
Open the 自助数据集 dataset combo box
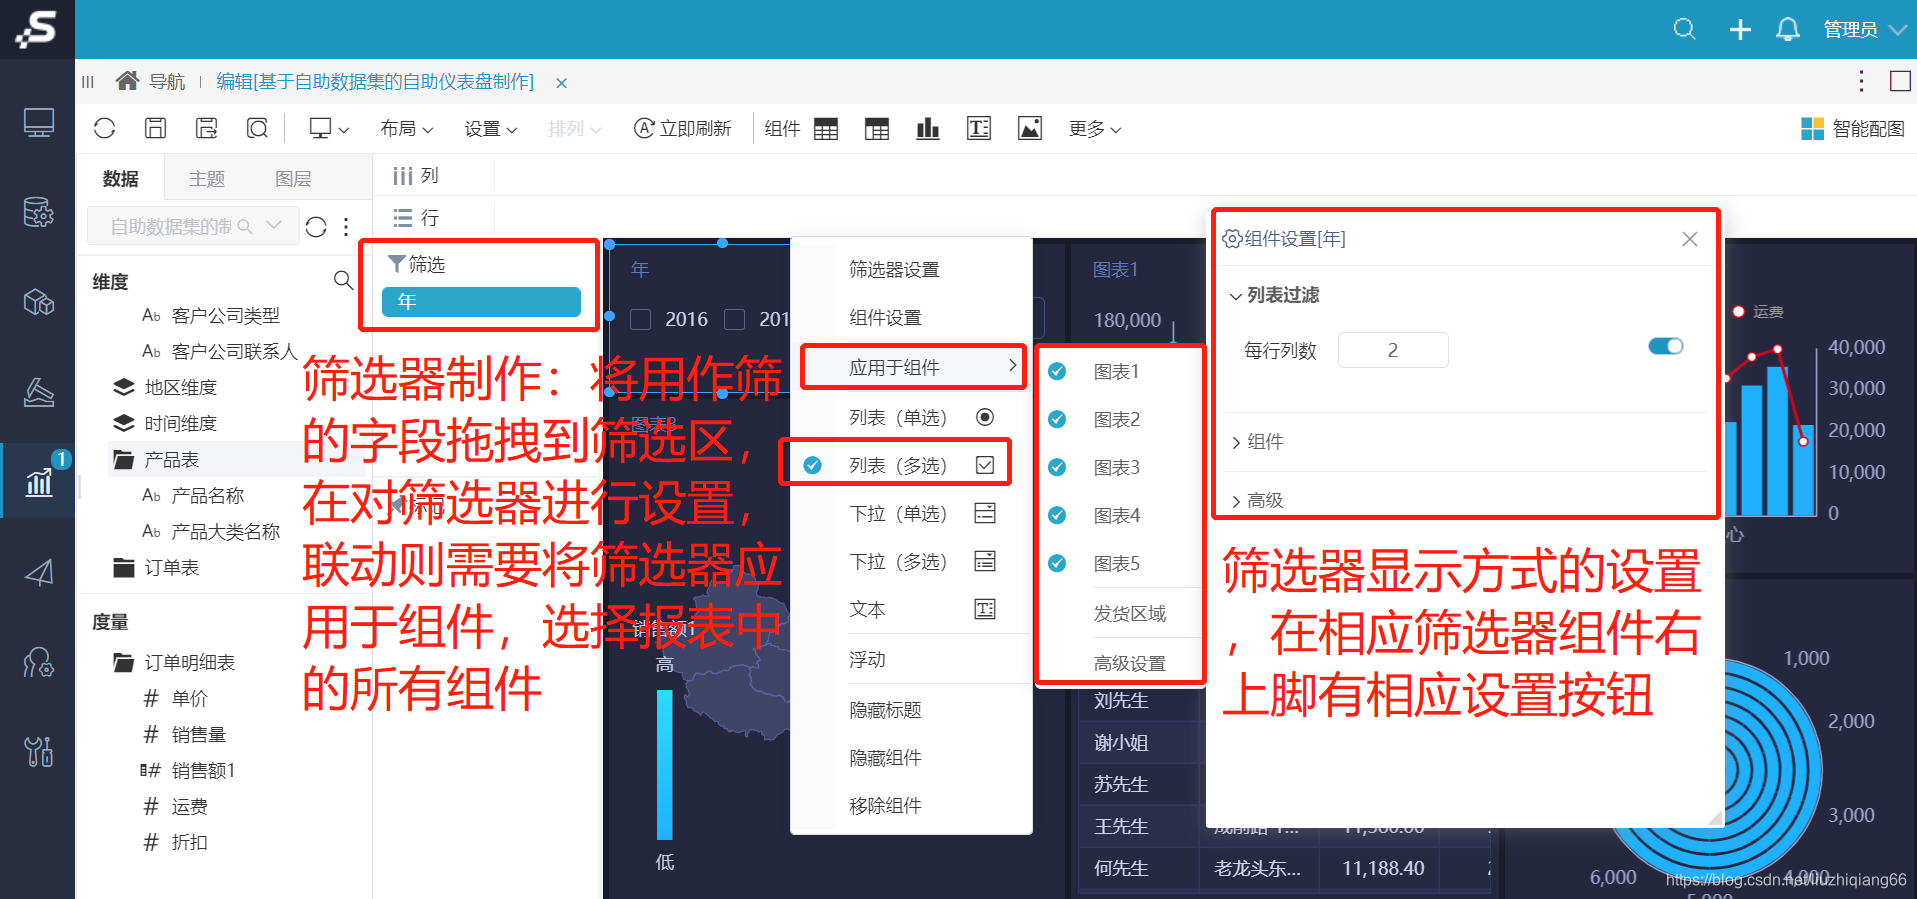click(x=193, y=226)
